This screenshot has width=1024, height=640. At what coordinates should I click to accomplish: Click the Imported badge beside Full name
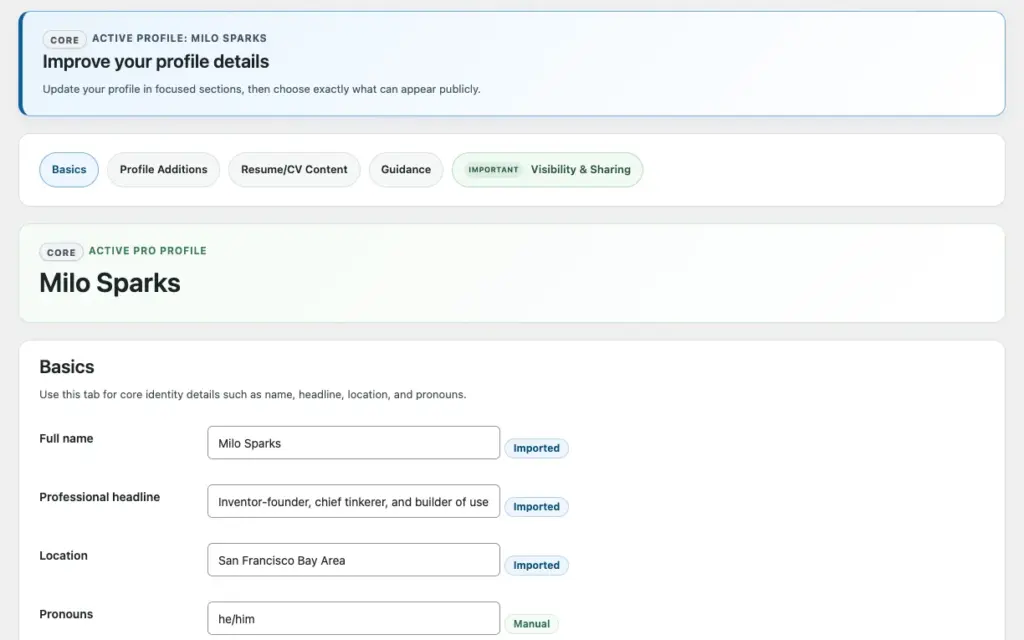coord(536,448)
